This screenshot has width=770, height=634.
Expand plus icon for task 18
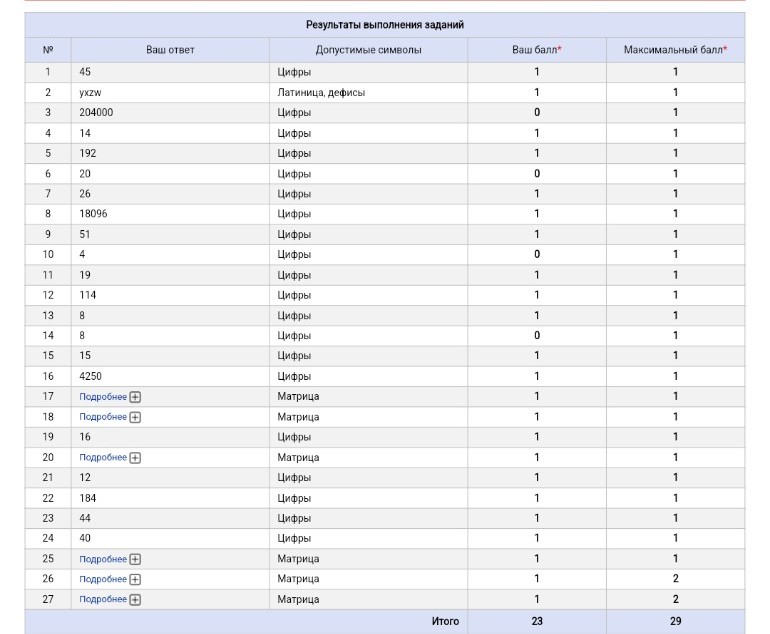pos(135,417)
